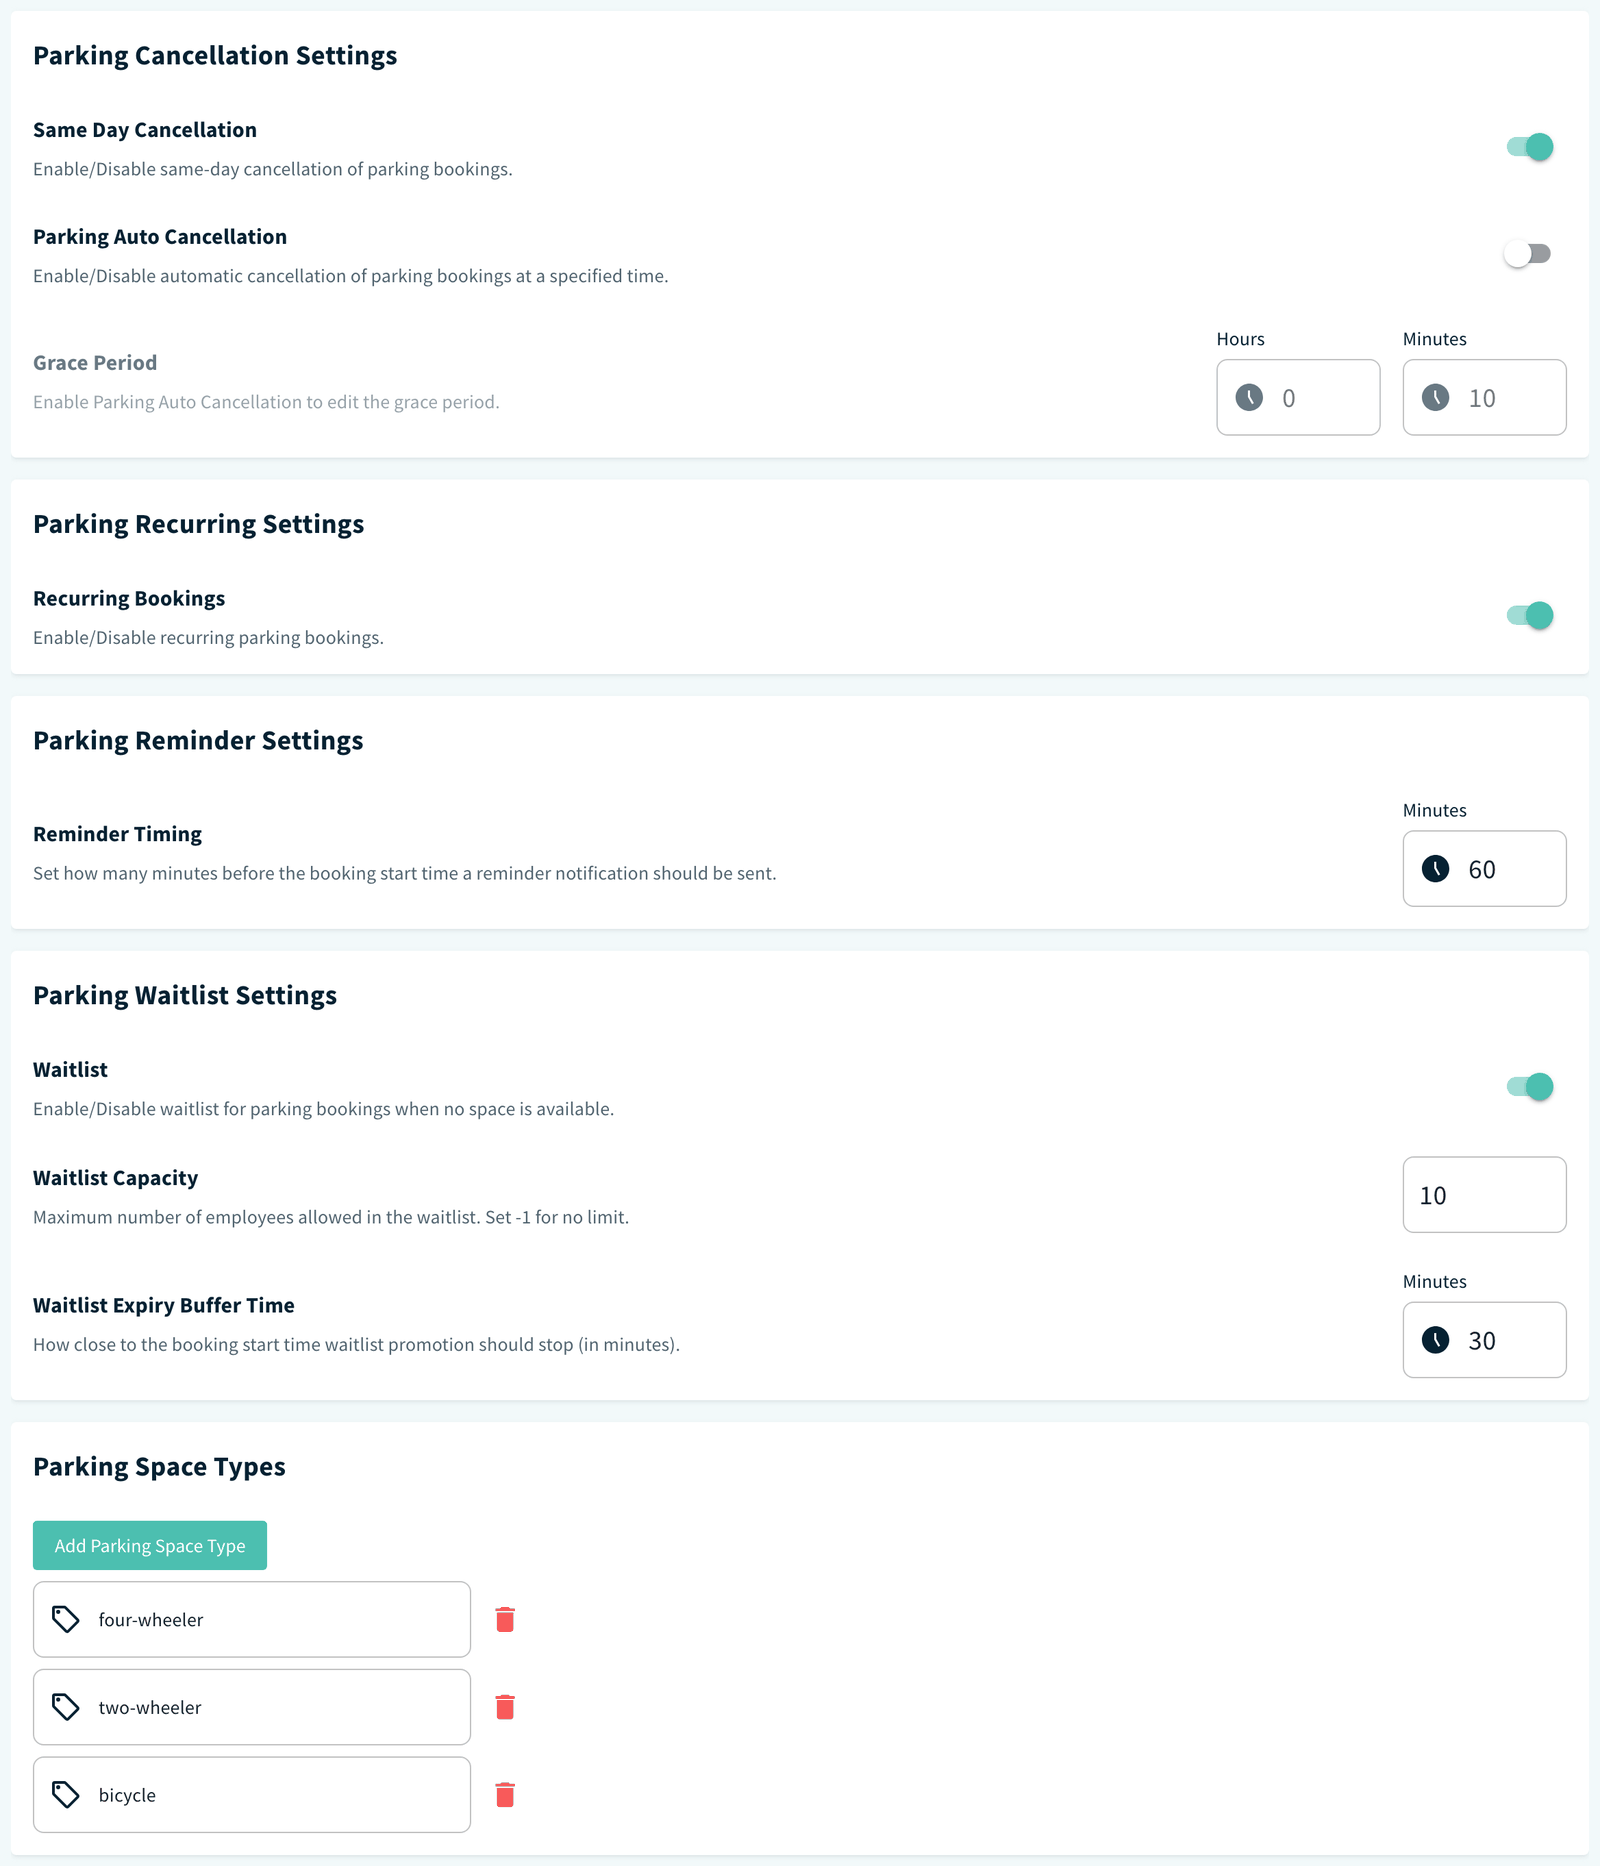
Task: Toggle the Recurring Bookings switch
Action: tap(1530, 615)
